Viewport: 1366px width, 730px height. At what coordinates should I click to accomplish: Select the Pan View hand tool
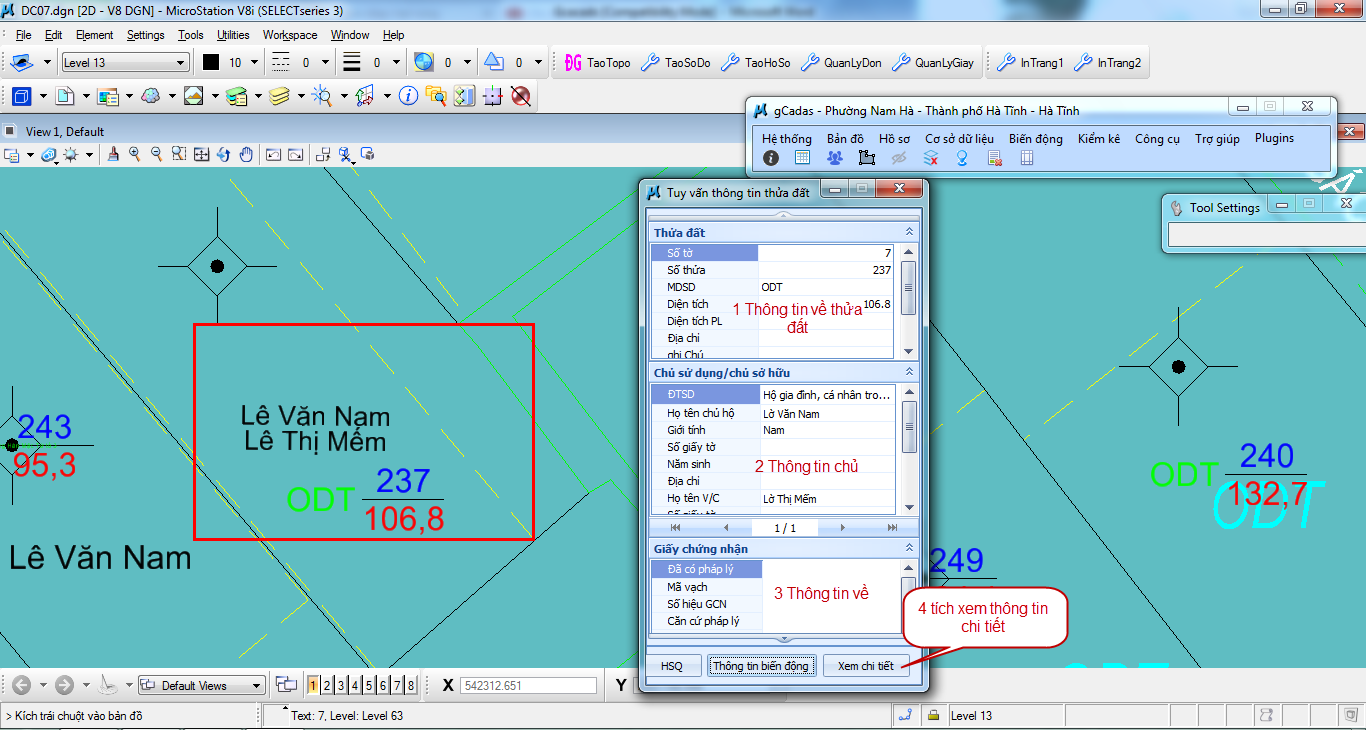pos(245,154)
